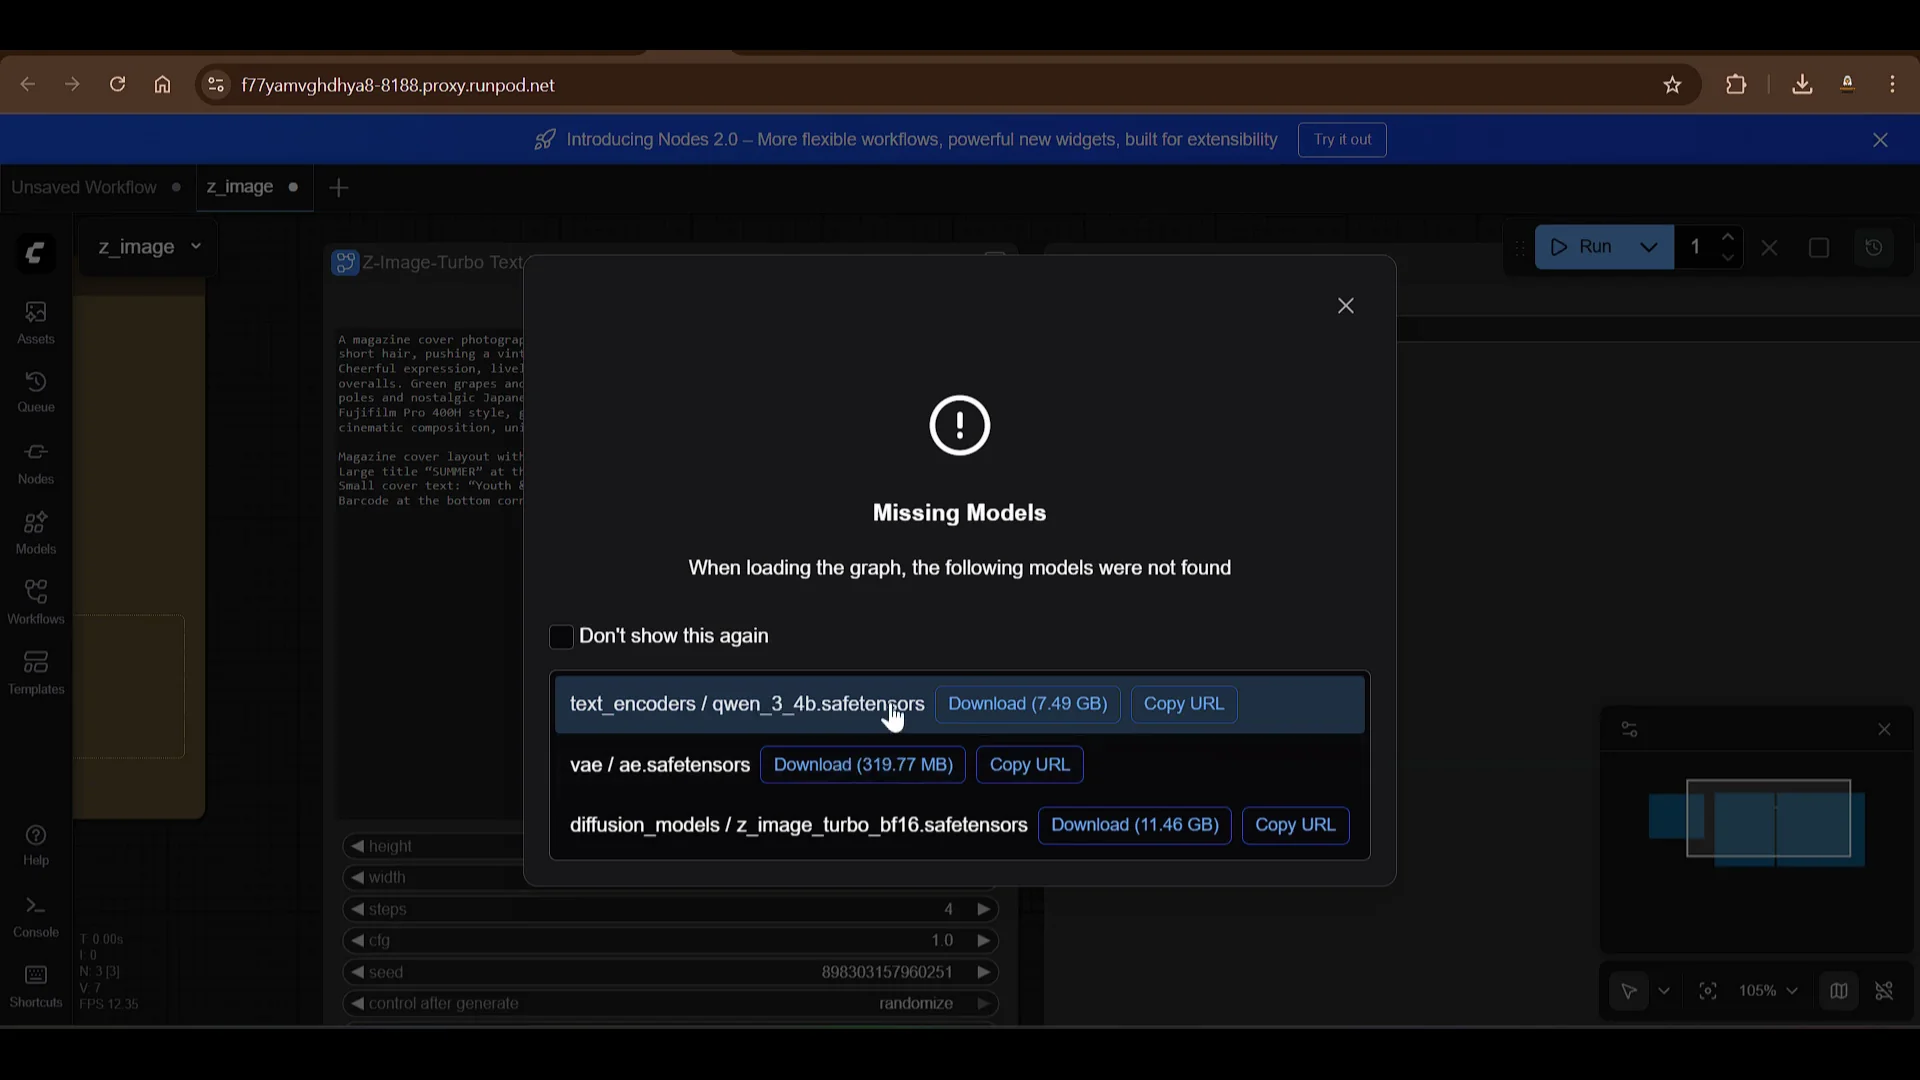
Task: Click the fit-to-view icon in the canvas toolbar
Action: click(1709, 991)
